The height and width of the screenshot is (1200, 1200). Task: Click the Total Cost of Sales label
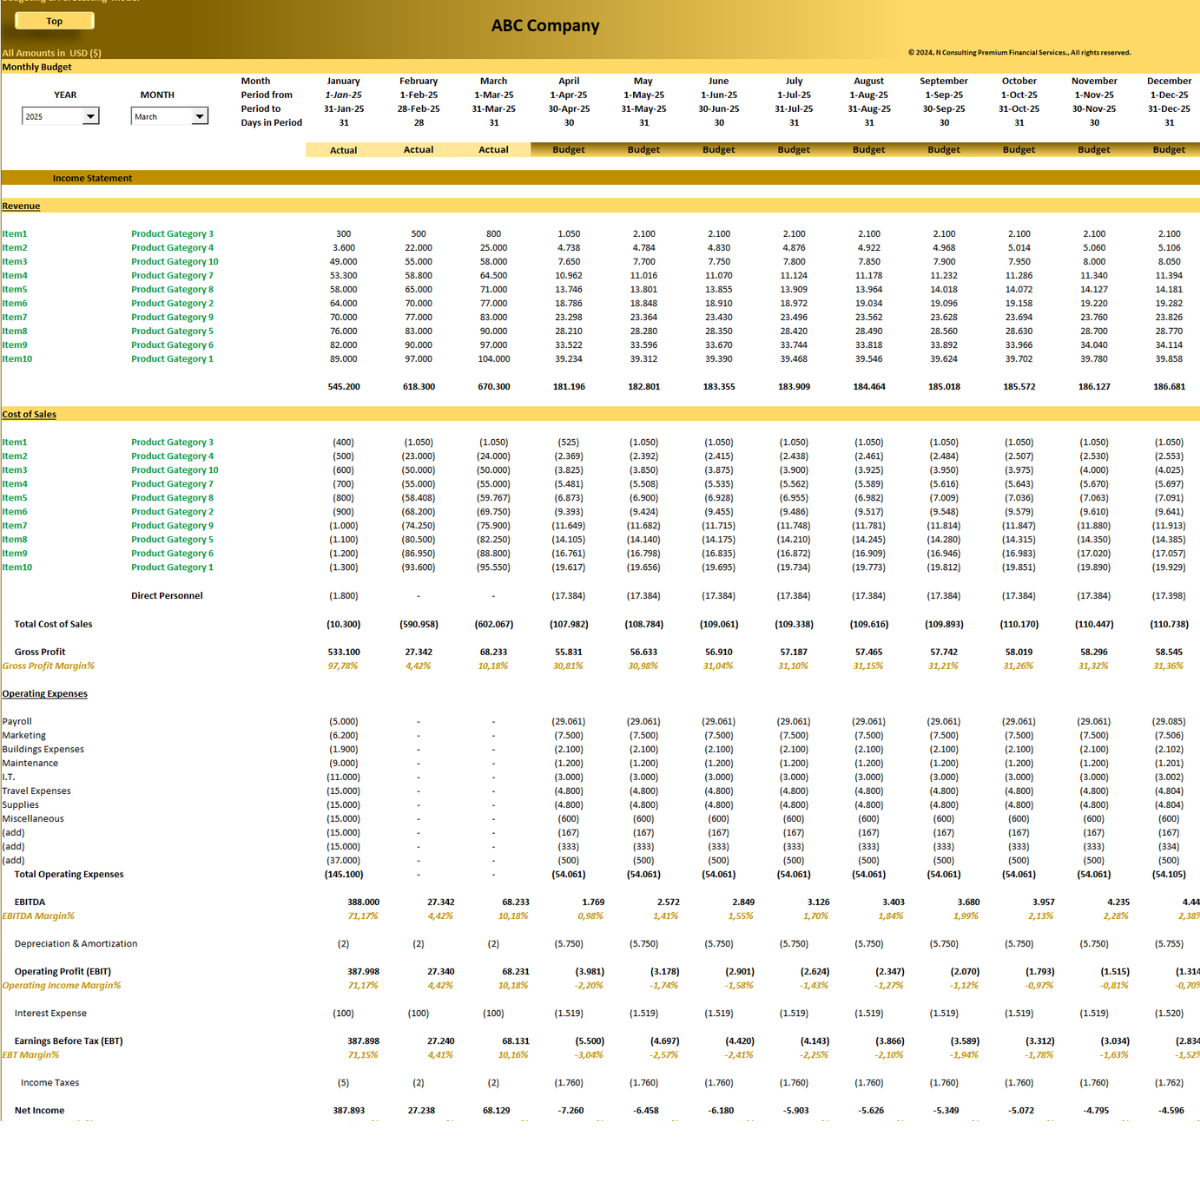[x=53, y=624]
